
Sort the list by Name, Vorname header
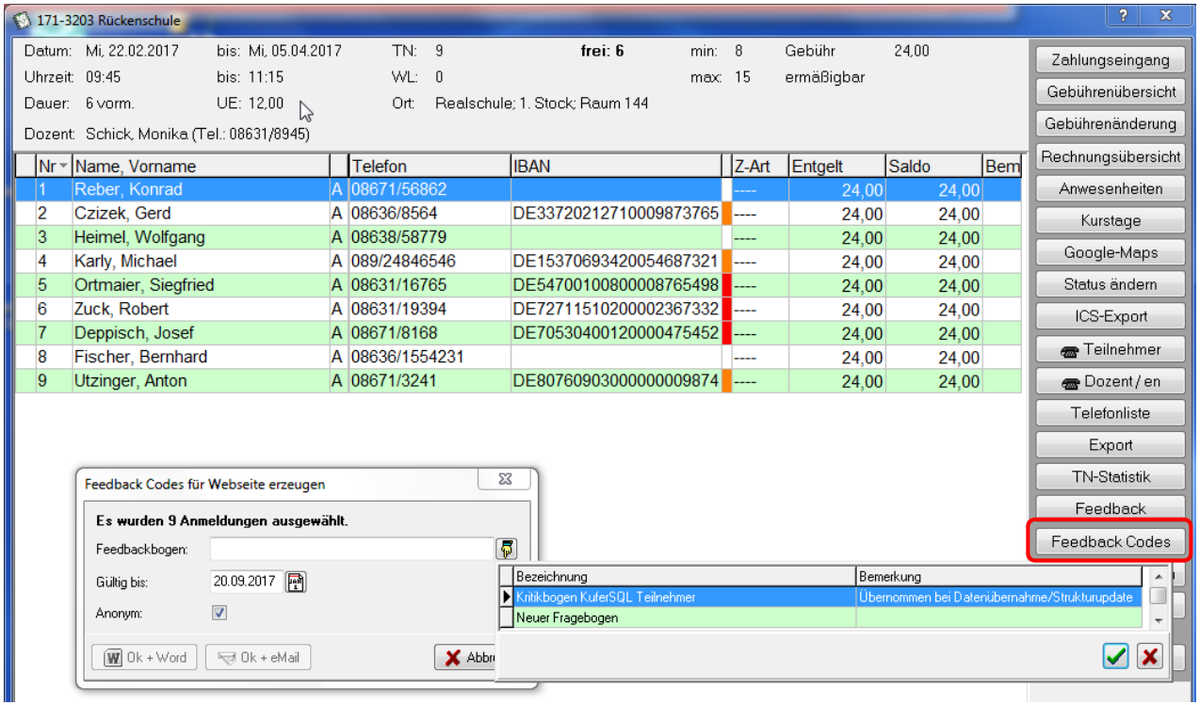click(201, 166)
